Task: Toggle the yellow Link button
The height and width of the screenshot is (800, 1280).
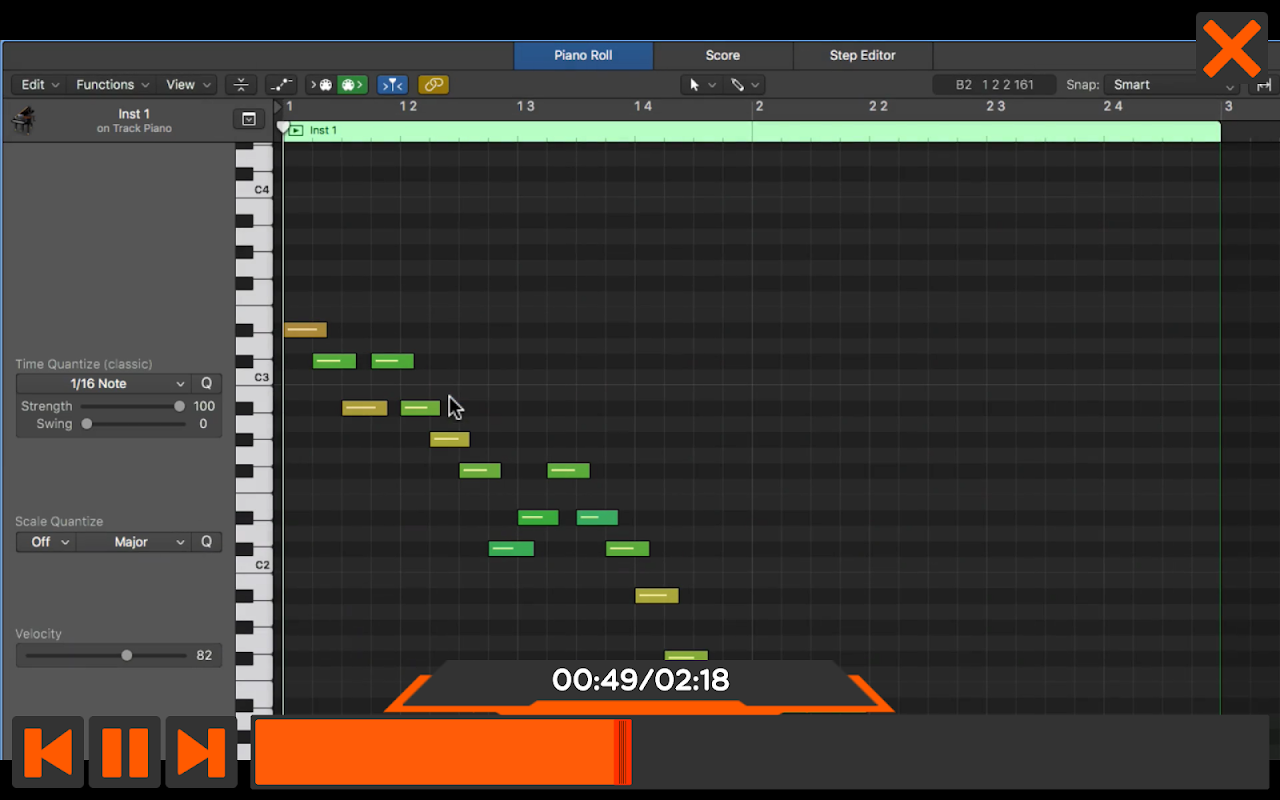Action: tap(433, 85)
